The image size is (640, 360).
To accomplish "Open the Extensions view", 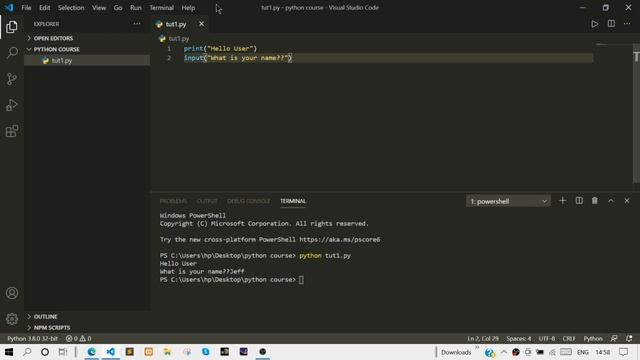I will click(12, 131).
